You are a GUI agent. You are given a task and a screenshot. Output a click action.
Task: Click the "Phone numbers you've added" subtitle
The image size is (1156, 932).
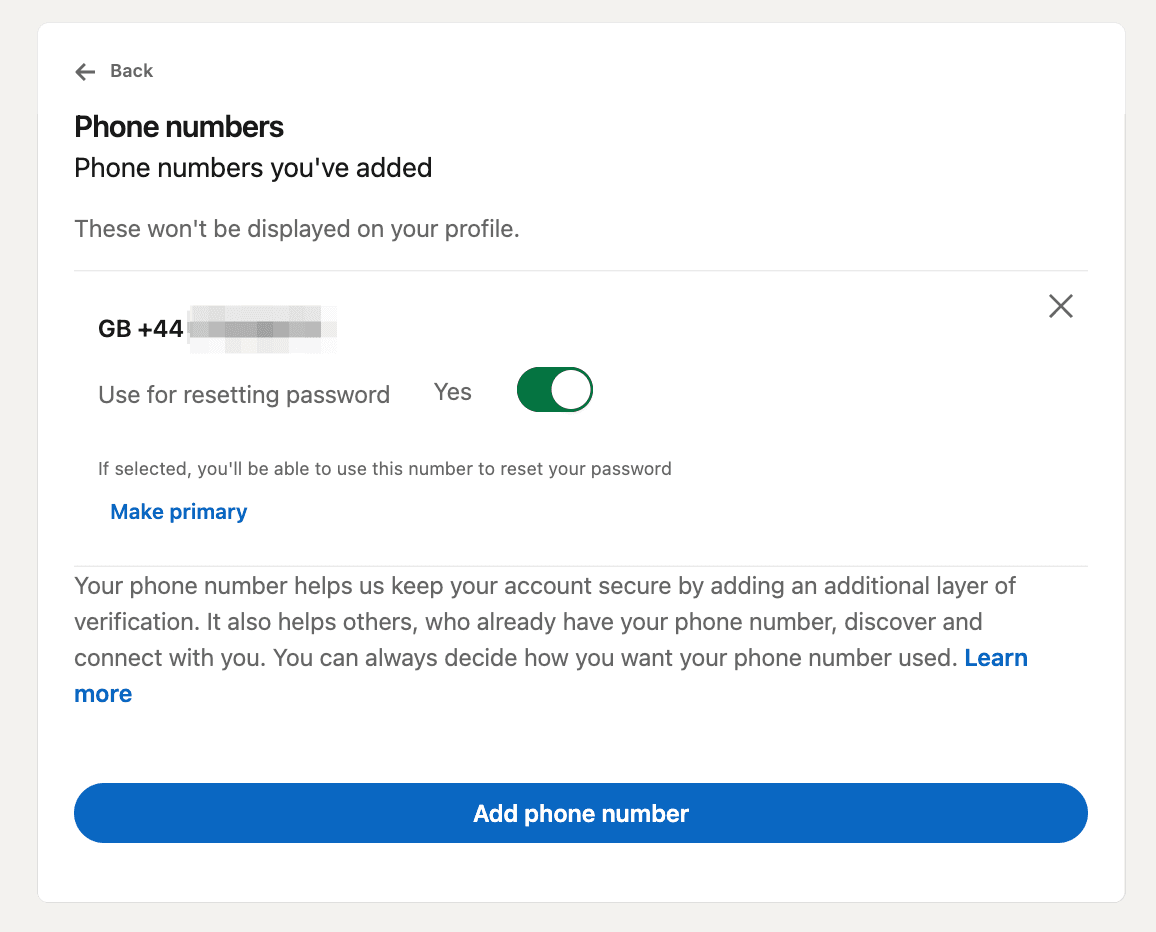pos(253,168)
